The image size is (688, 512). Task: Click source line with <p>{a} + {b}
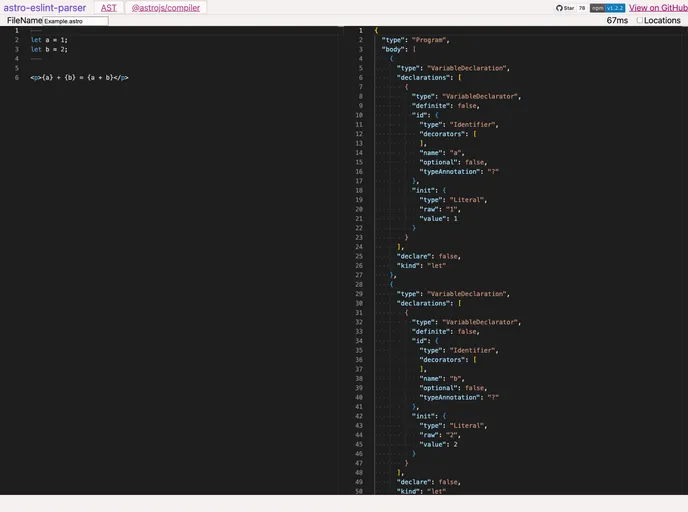79,78
